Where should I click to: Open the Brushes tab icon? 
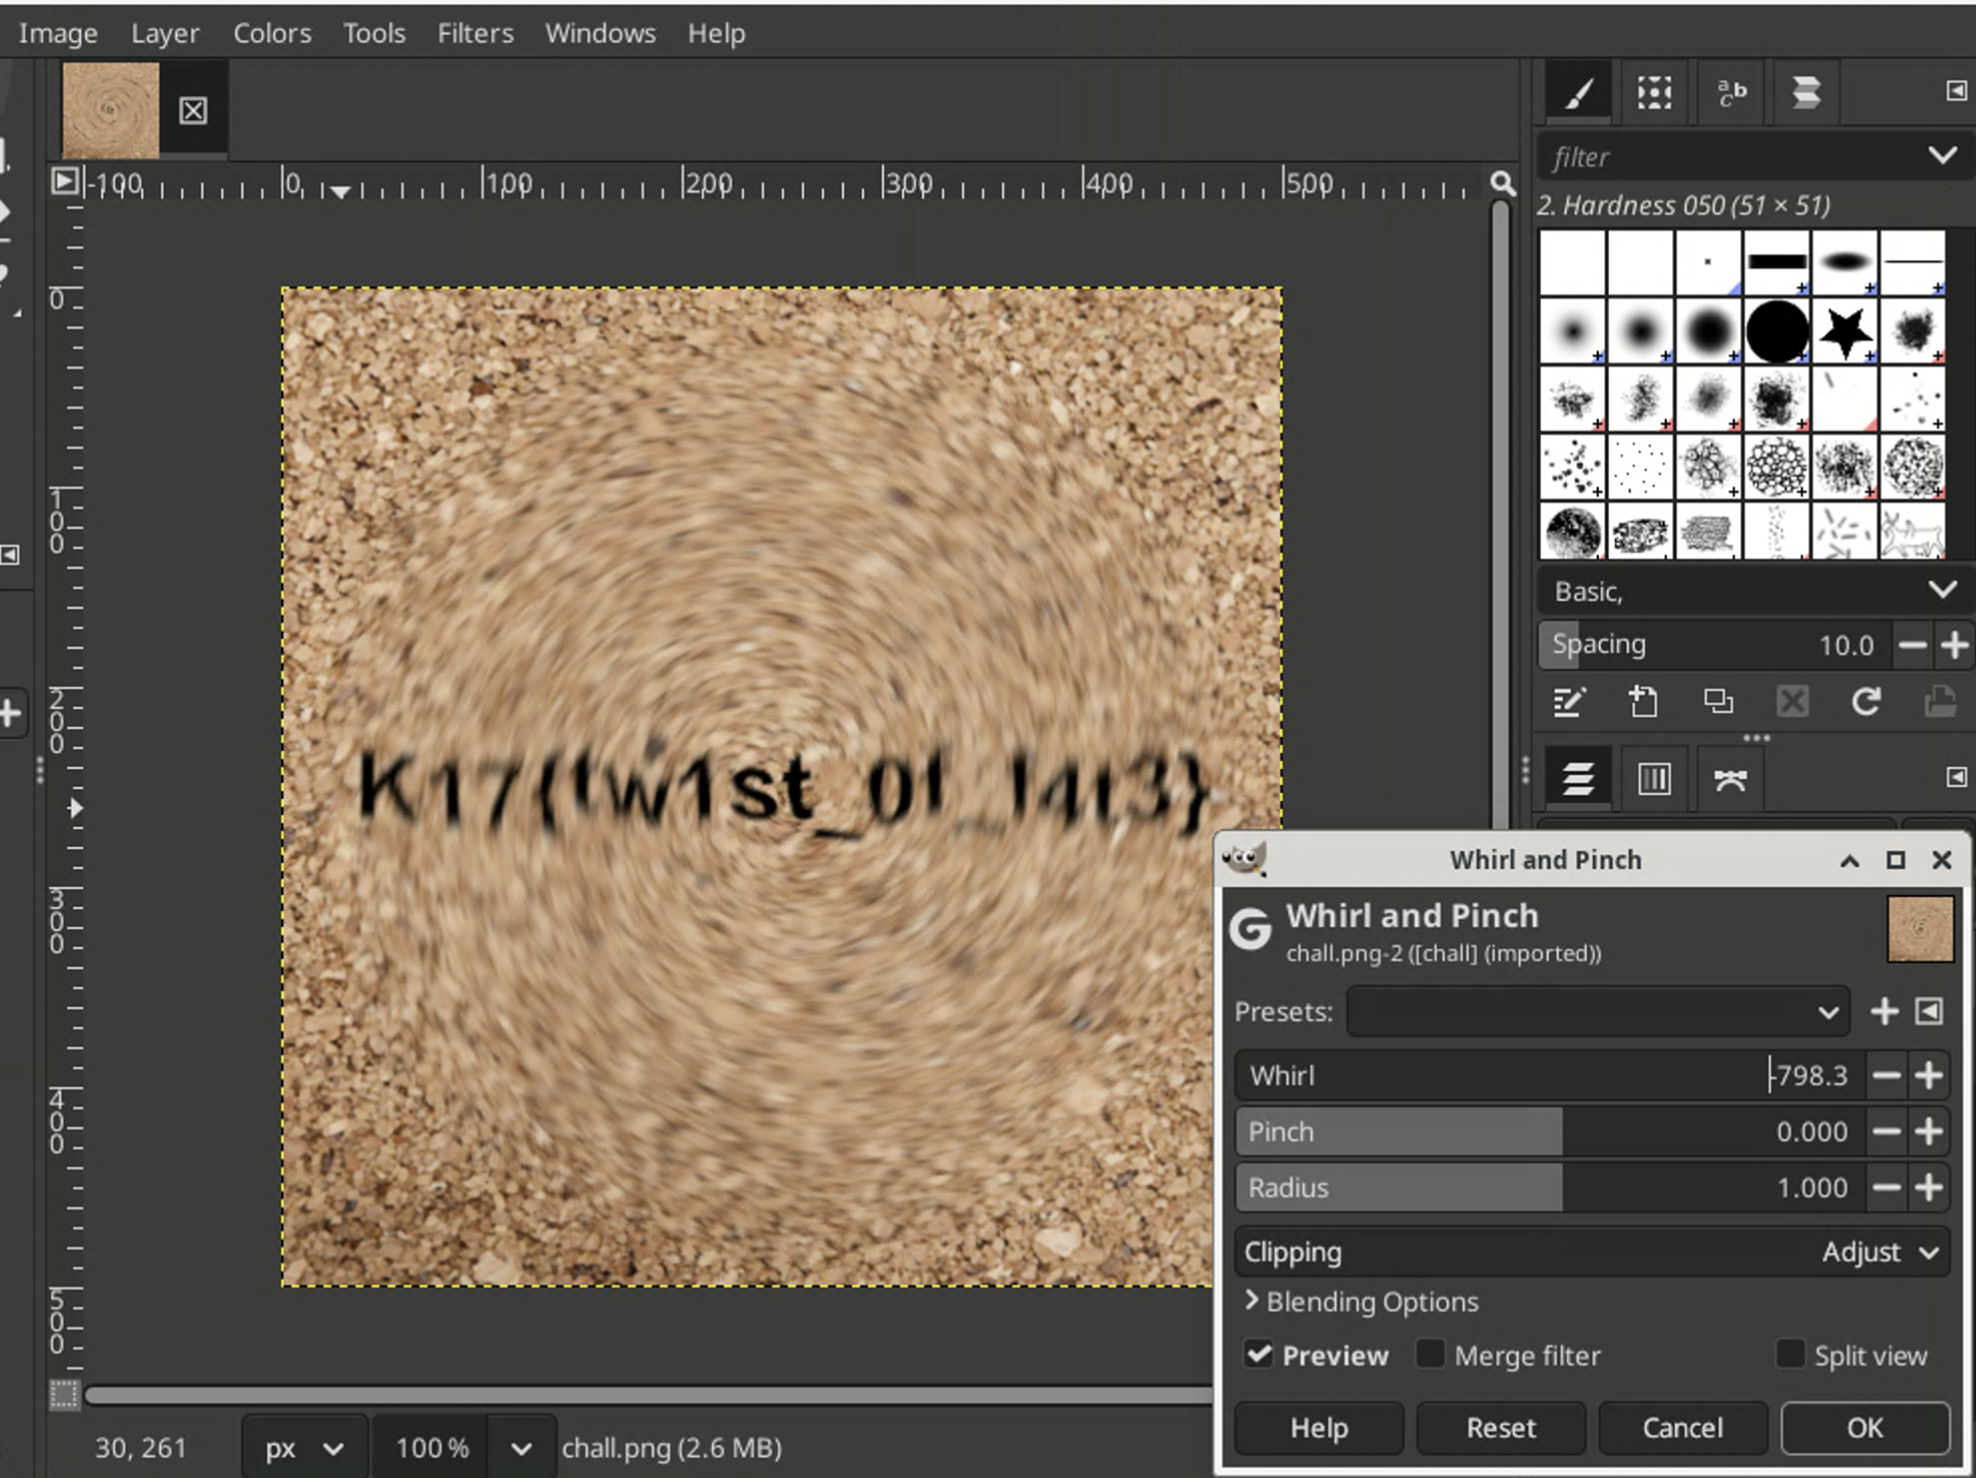point(1578,93)
